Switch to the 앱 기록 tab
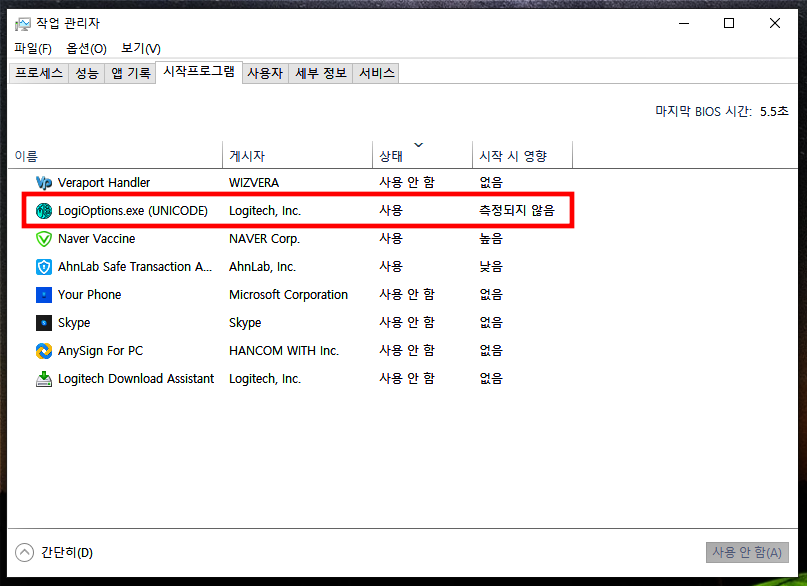This screenshot has height=586, width=807. [x=131, y=73]
